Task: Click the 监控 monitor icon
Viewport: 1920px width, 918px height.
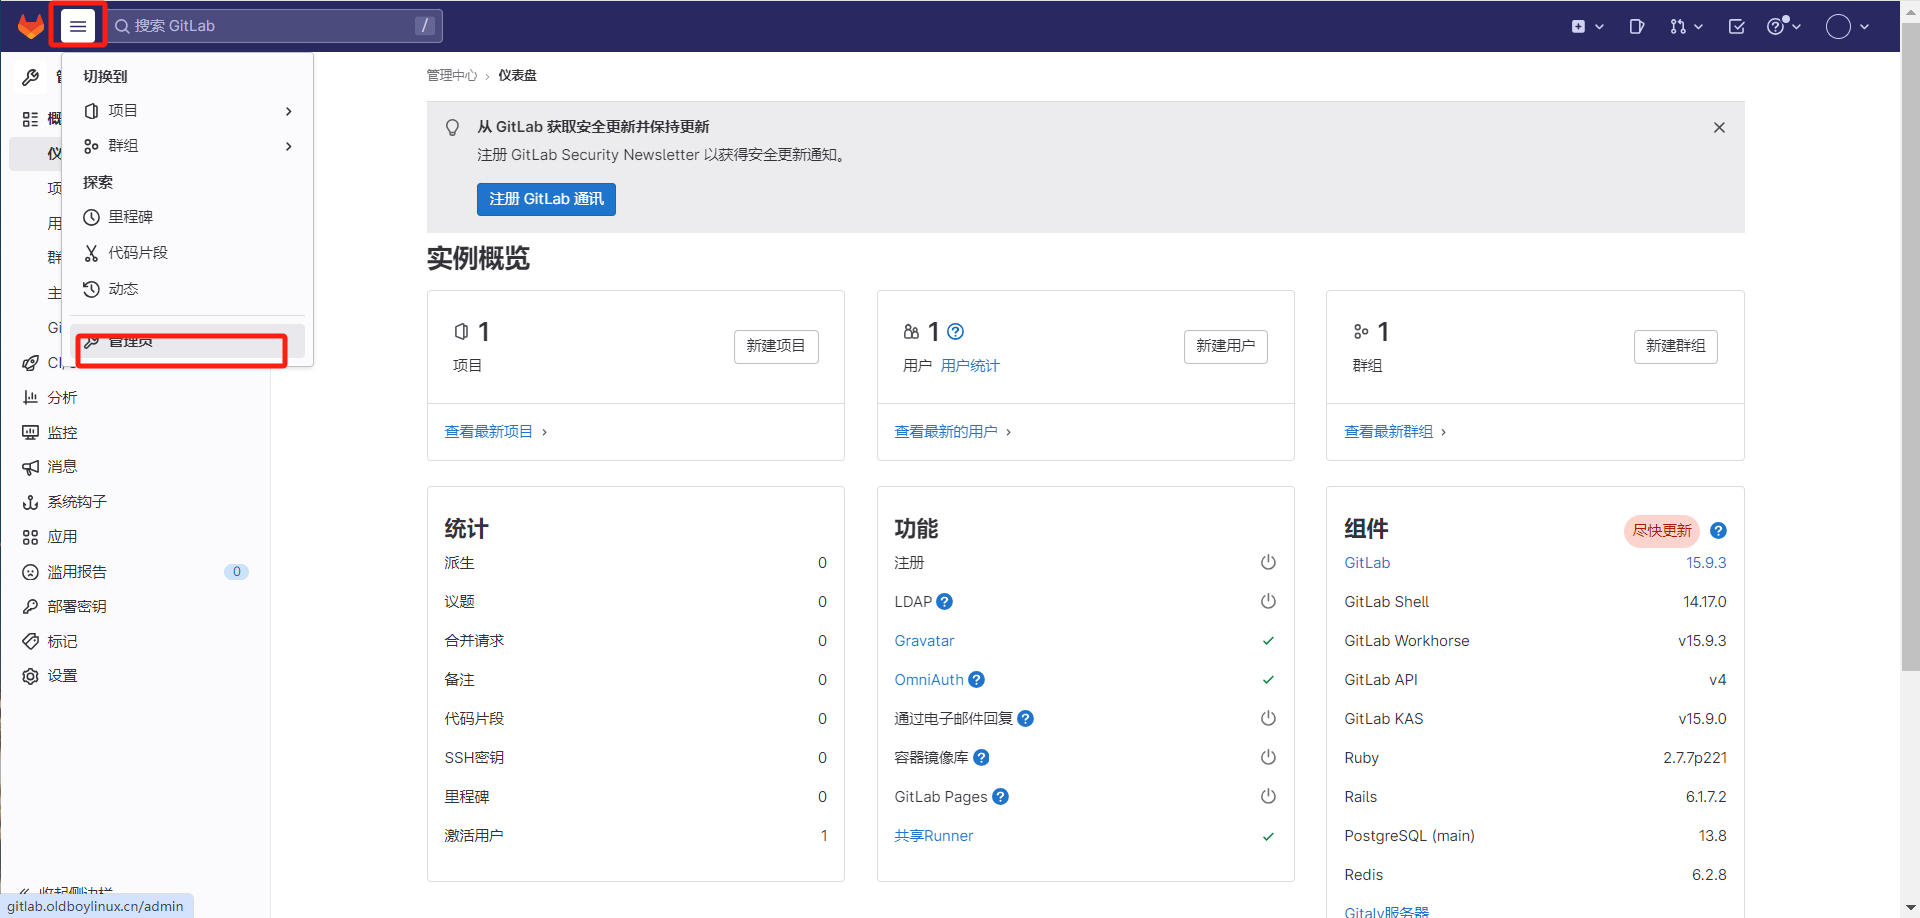Action: [x=30, y=432]
